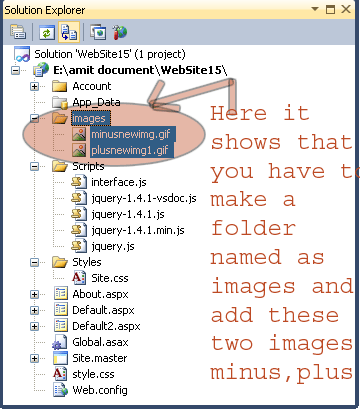
Task: Collapse the images folder
Action: tap(34, 118)
